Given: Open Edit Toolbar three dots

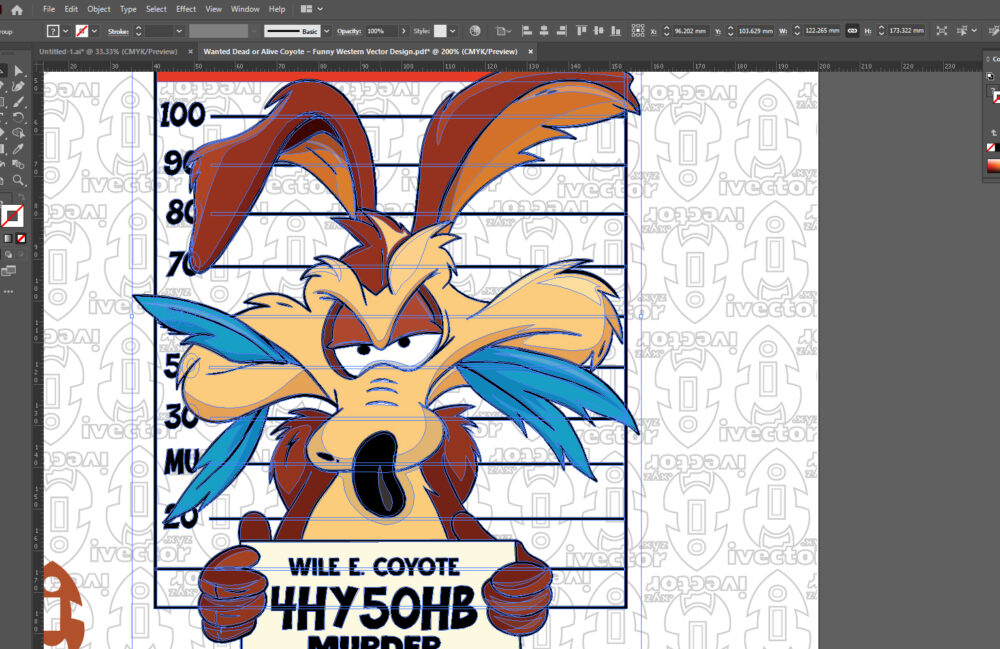Looking at the screenshot, I should pos(8,291).
